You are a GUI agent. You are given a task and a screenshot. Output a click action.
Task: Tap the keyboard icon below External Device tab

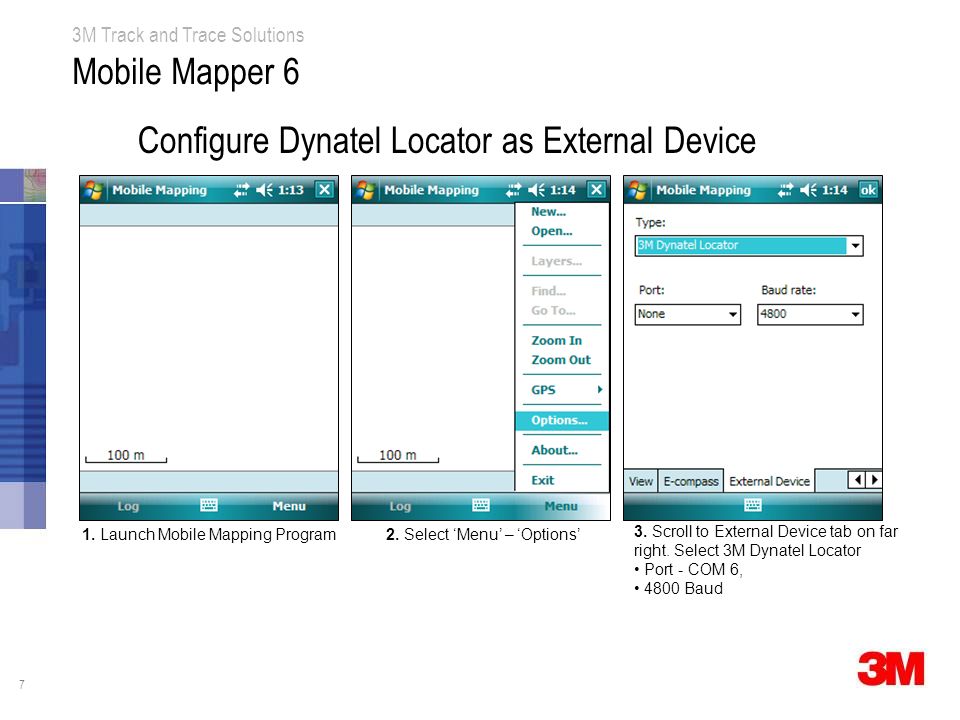[752, 505]
